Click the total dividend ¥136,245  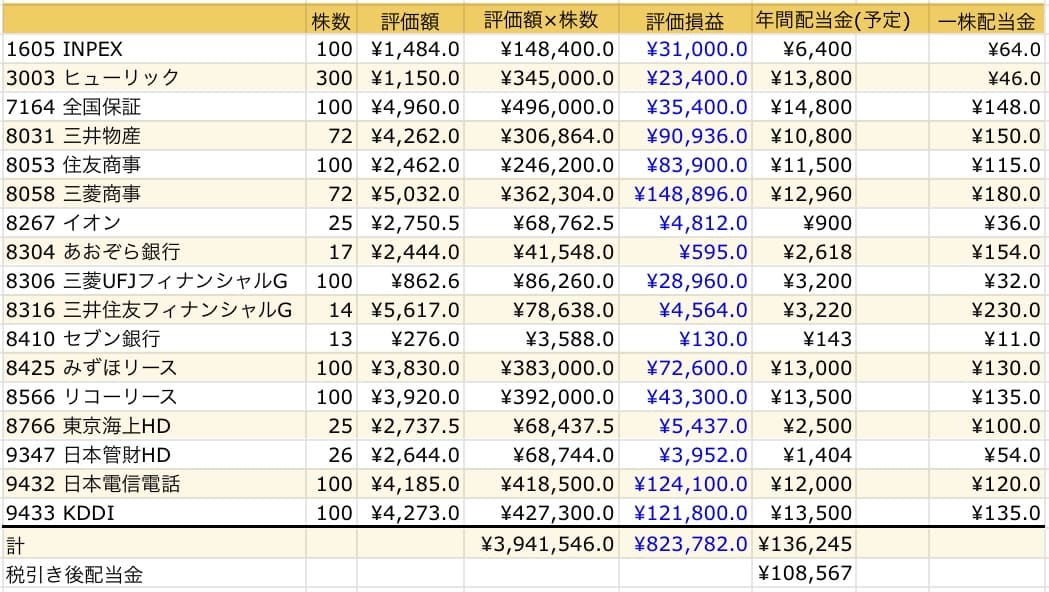coord(803,544)
